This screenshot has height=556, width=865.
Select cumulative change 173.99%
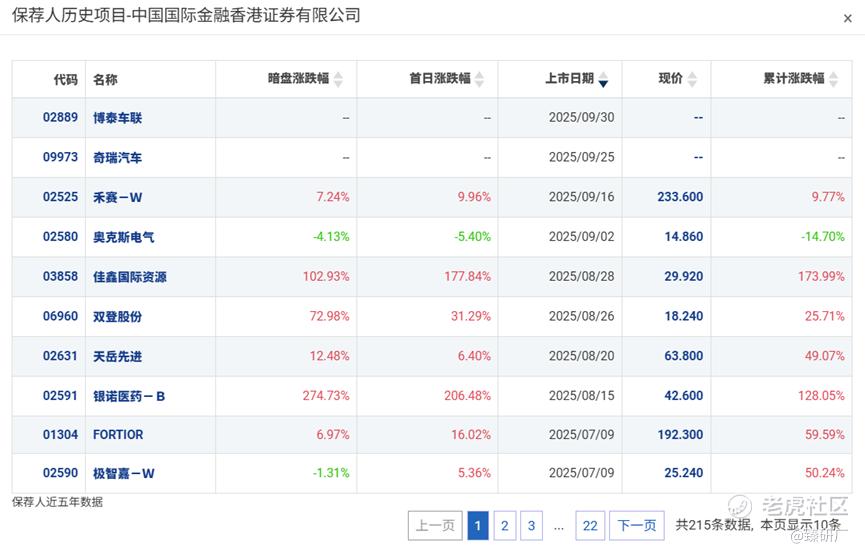[821, 276]
